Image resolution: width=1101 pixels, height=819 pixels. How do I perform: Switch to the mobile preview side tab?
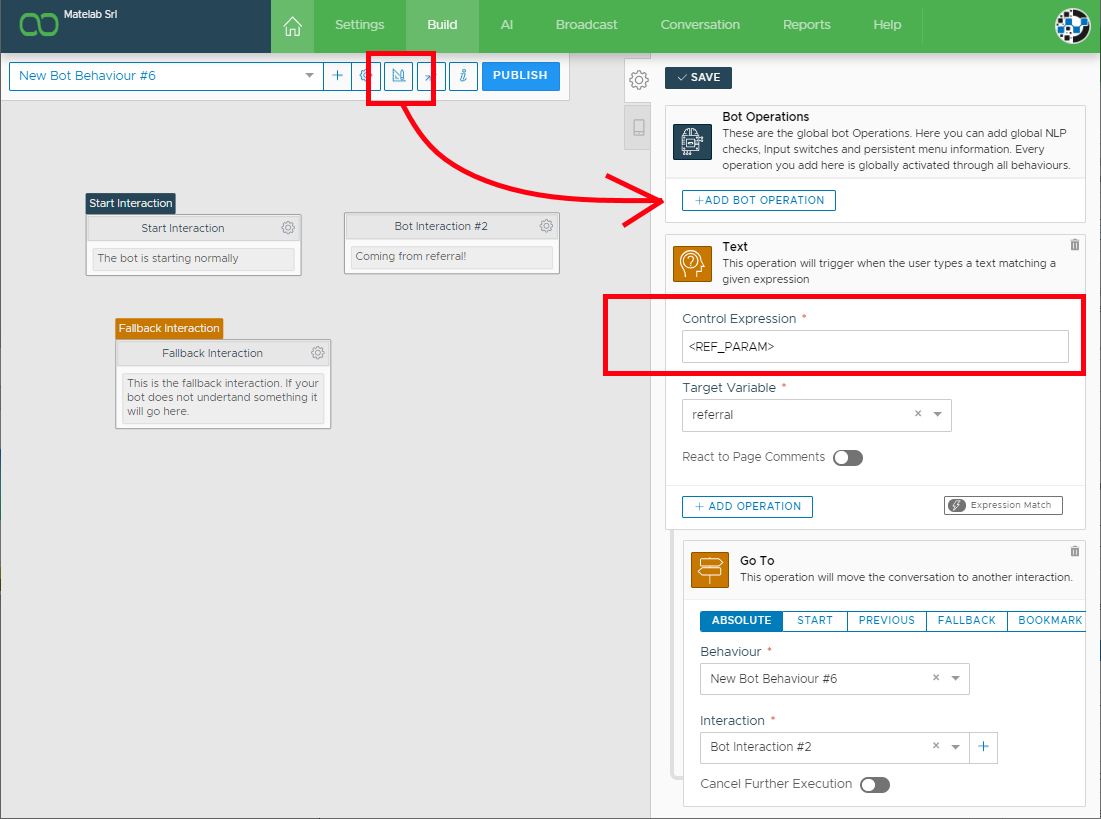pyautogui.click(x=639, y=128)
